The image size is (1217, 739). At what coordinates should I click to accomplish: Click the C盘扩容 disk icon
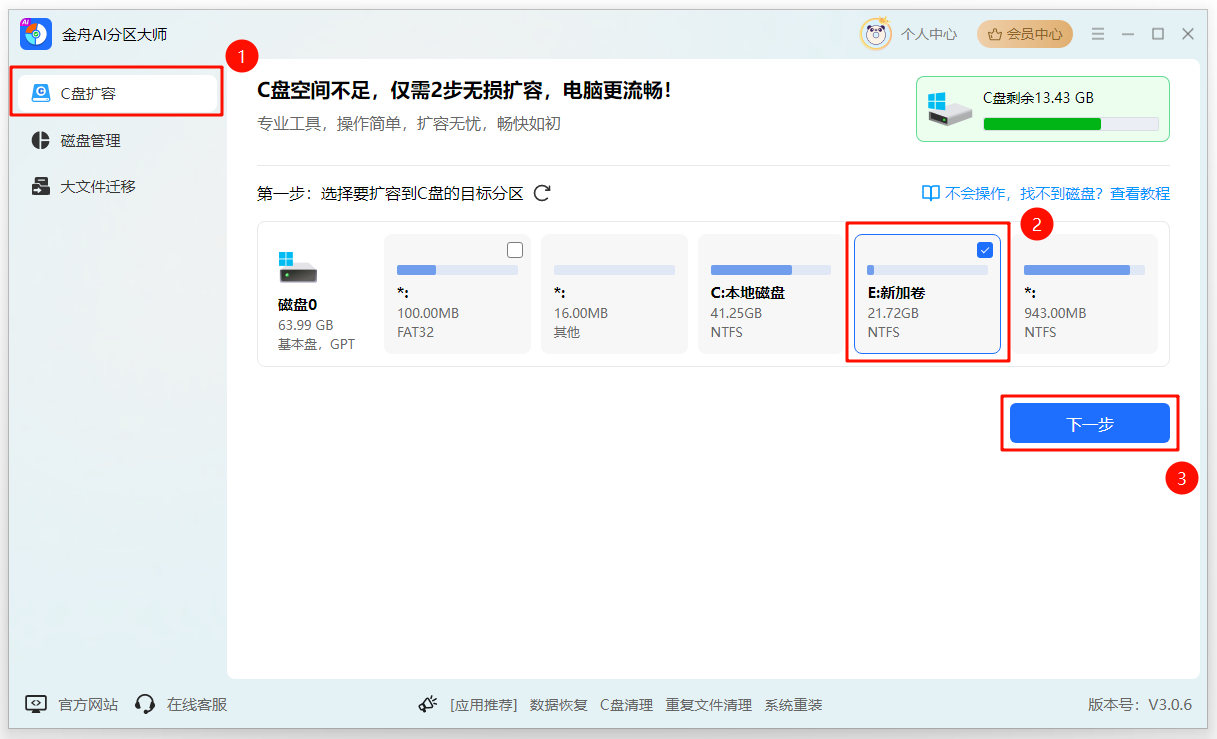click(40, 93)
